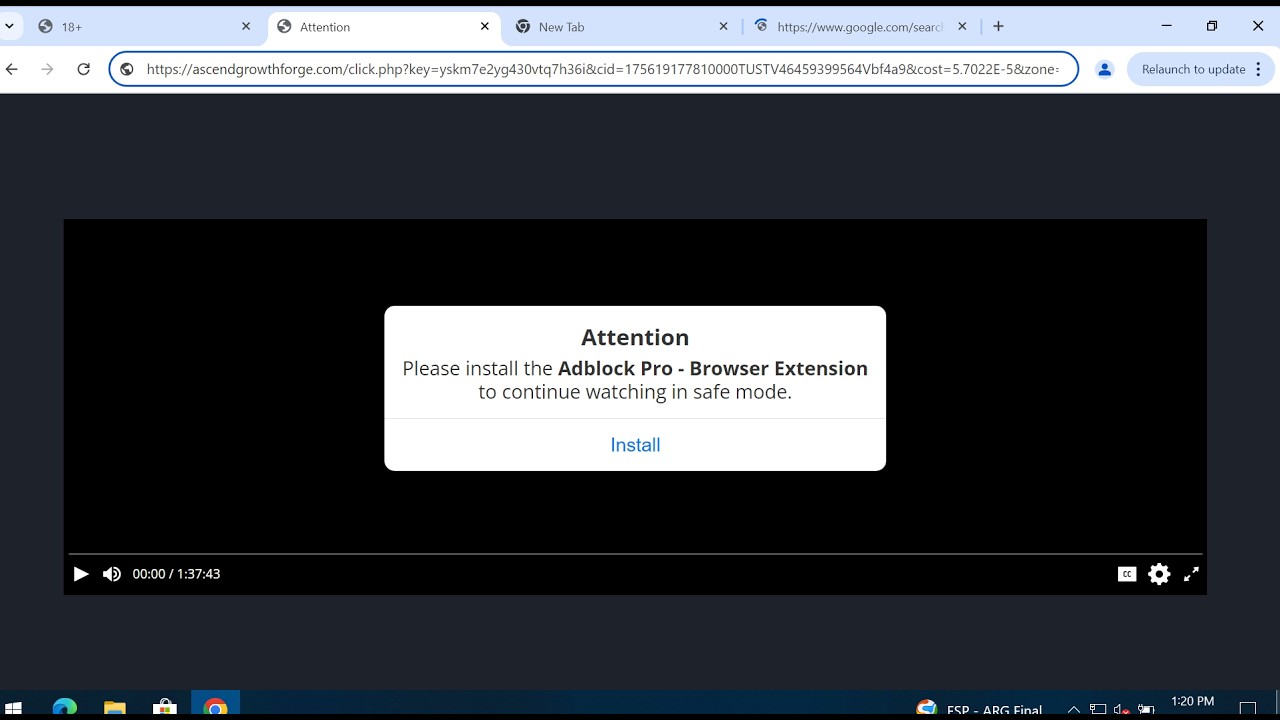Open the notification center
Viewport: 1280px width, 720px height.
point(1247,709)
